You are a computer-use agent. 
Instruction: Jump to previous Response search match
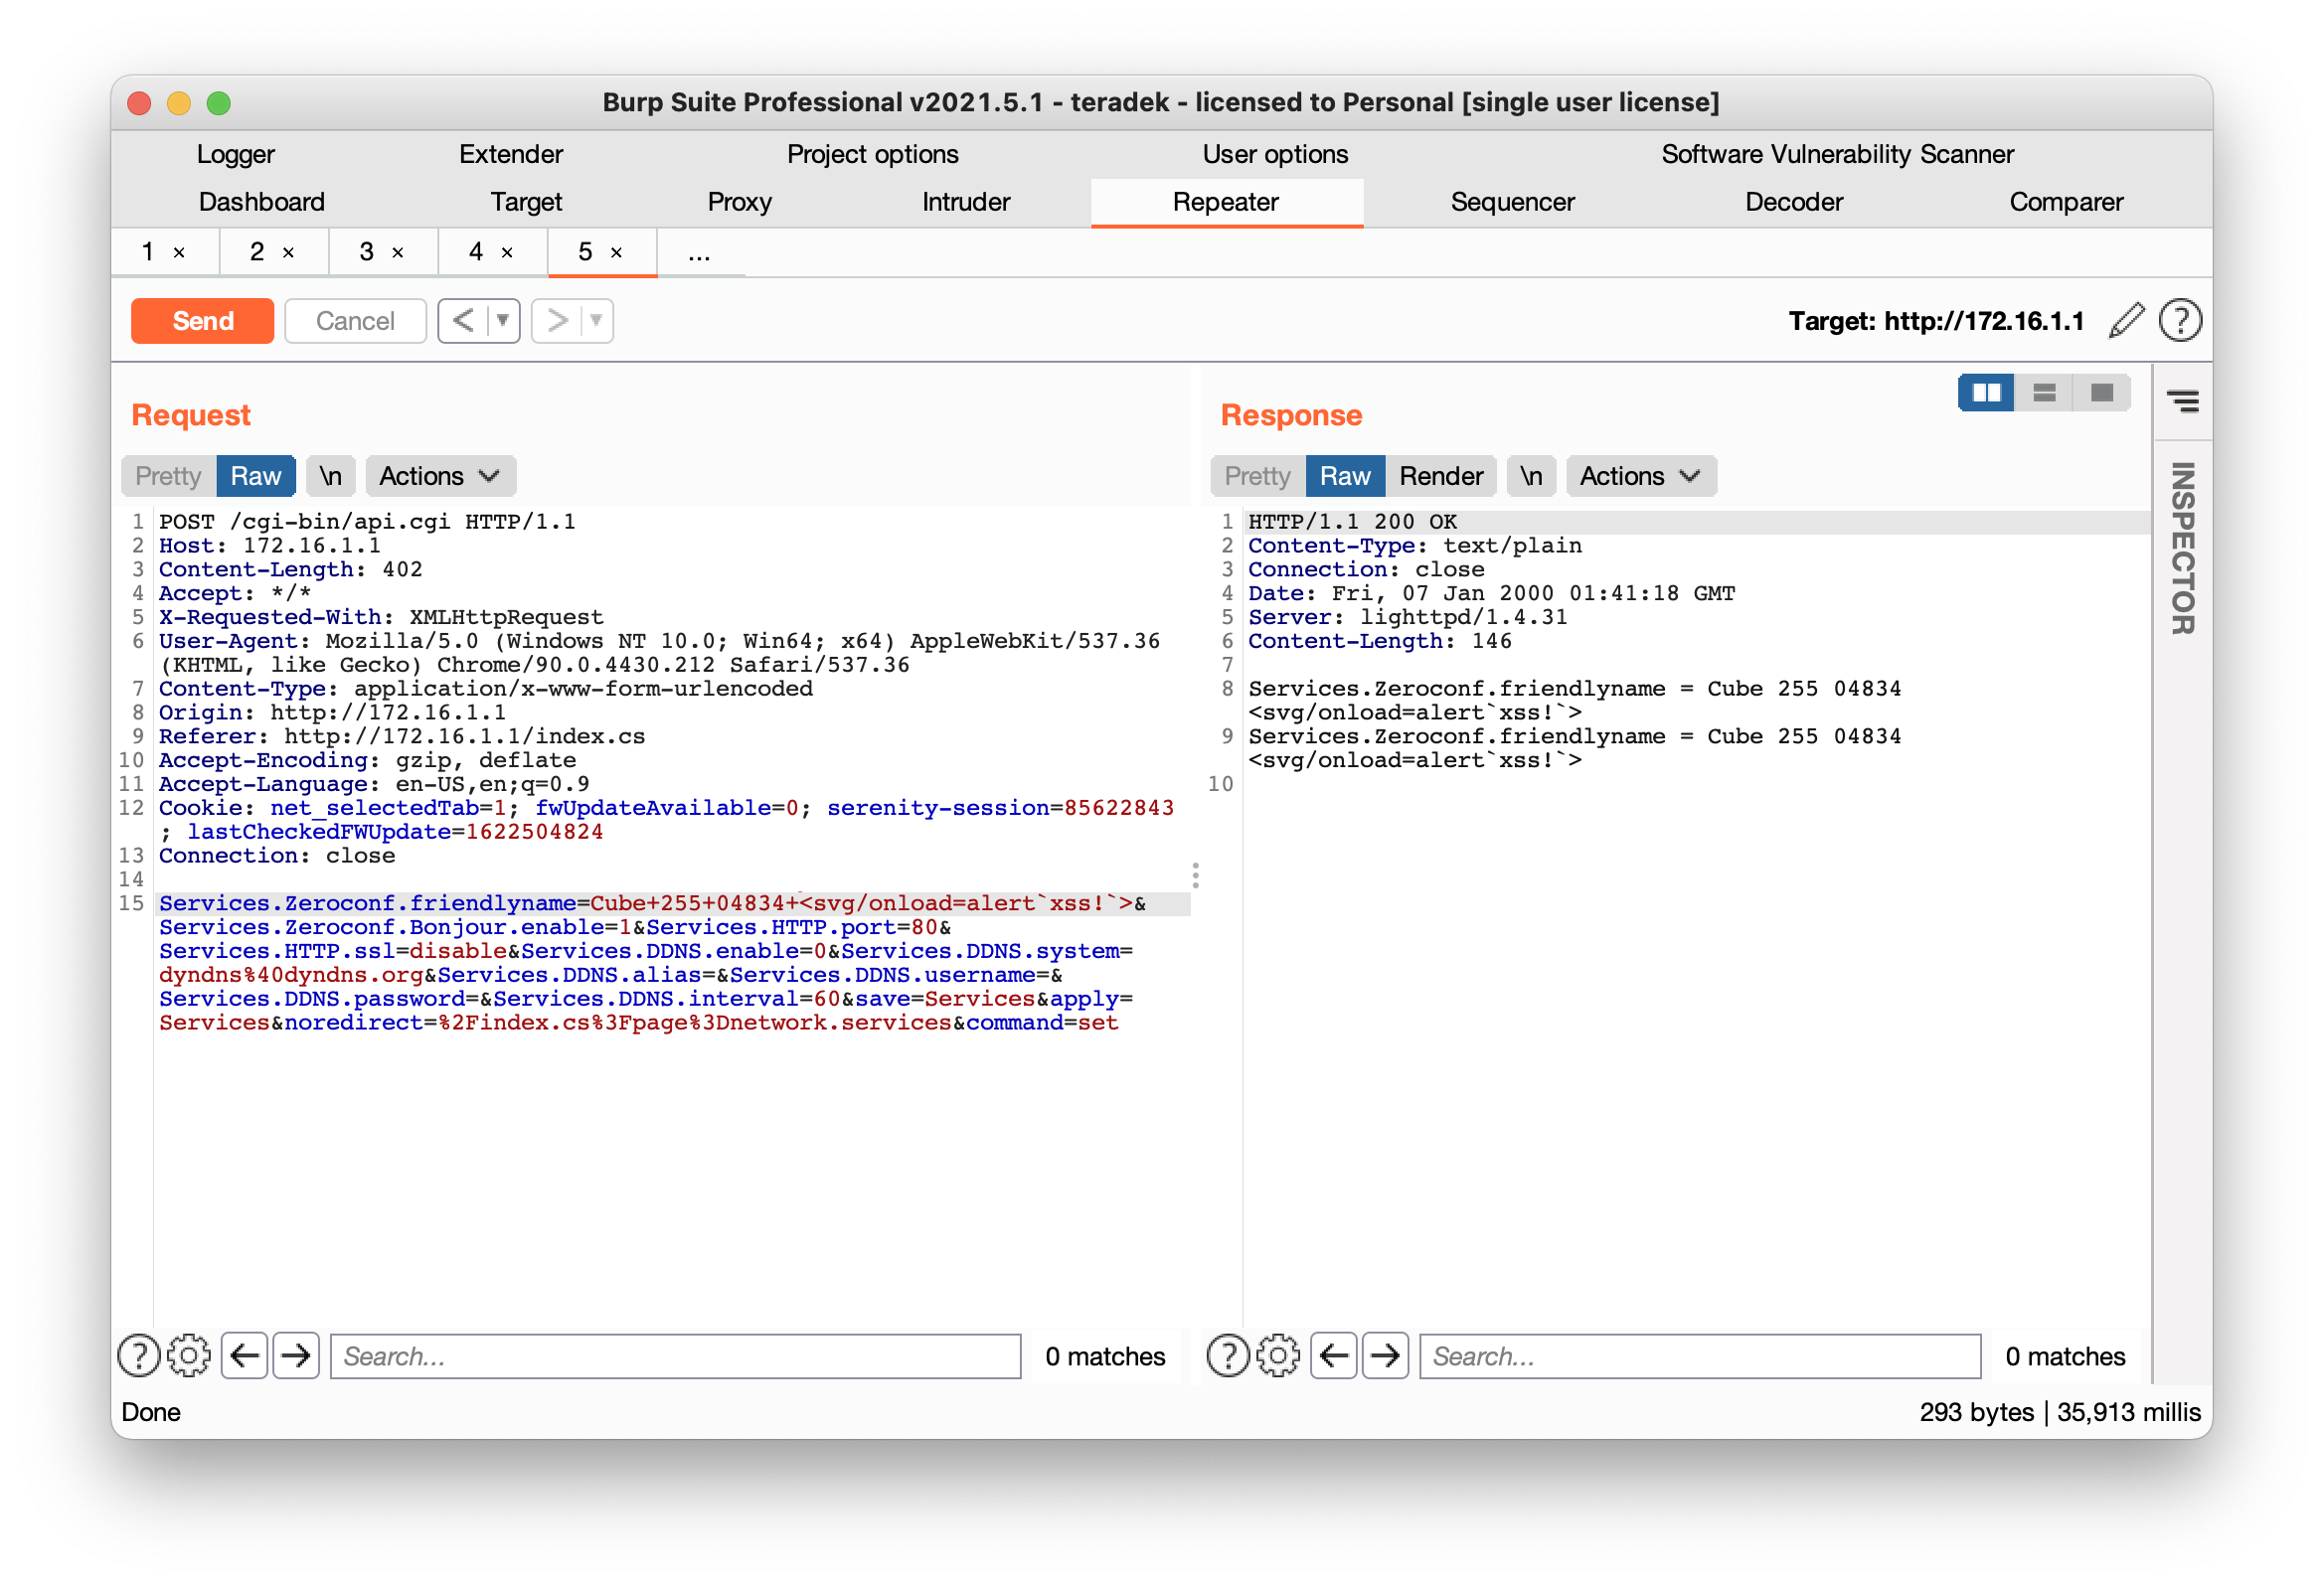click(x=1334, y=1356)
